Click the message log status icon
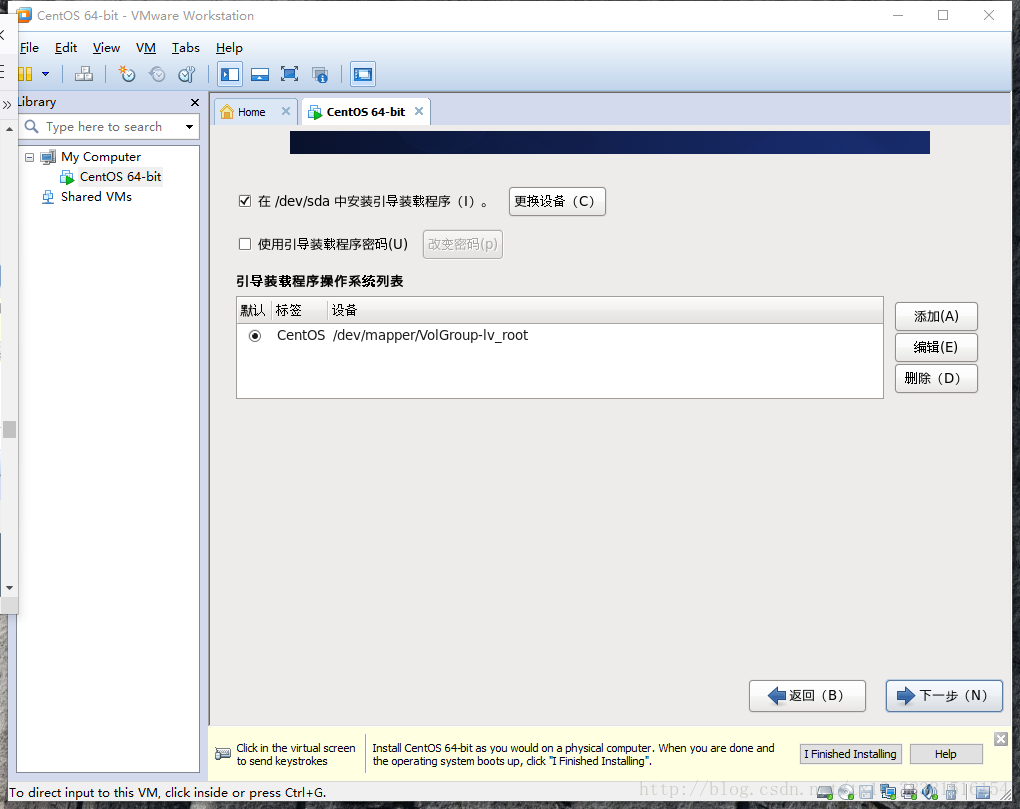 983,791
